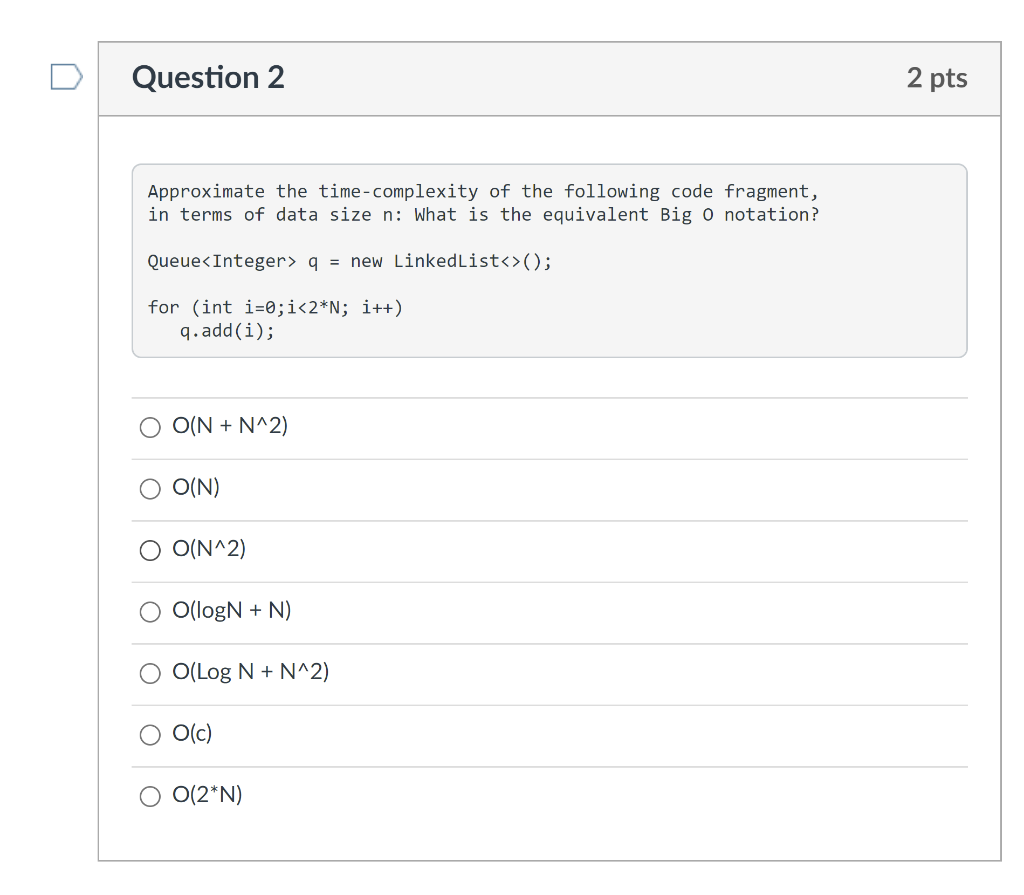Click the code line with q.add(i);

pyautogui.click(x=227, y=331)
